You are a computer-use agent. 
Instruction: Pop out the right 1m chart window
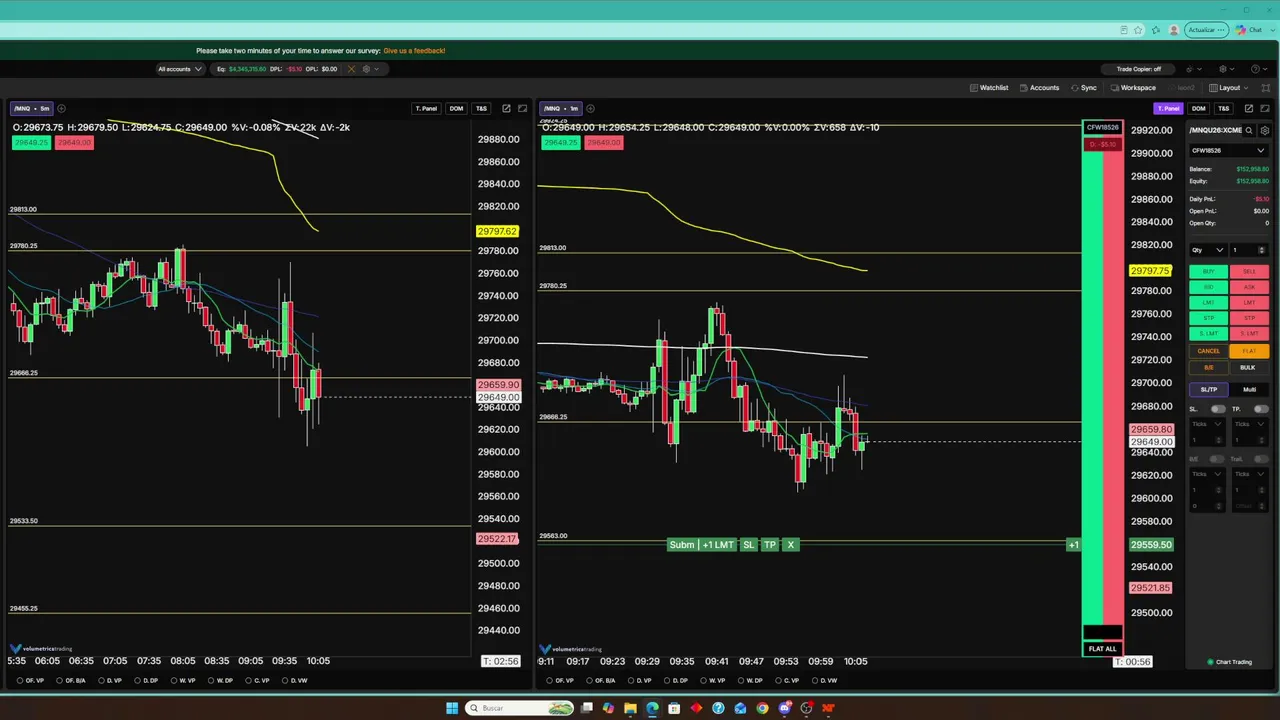pos(1248,108)
